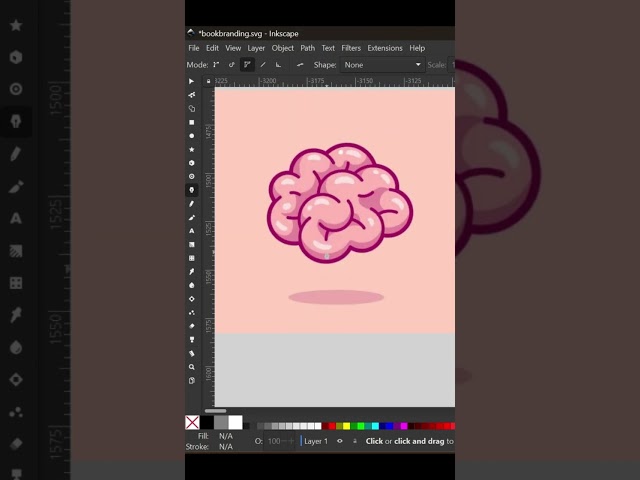Viewport: 640px width, 480px height.
Task: Select the Spray tool
Action: tap(191, 313)
